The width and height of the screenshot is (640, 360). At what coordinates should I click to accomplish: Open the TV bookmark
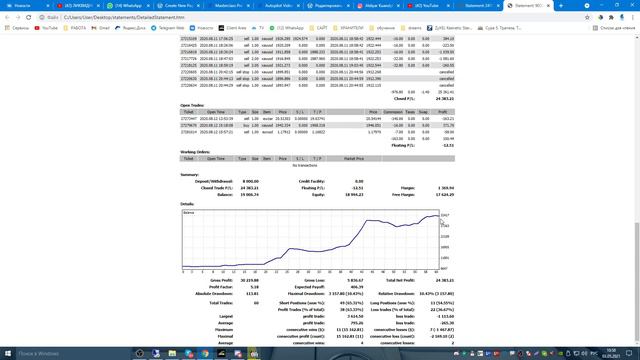pyautogui.click(x=258, y=28)
